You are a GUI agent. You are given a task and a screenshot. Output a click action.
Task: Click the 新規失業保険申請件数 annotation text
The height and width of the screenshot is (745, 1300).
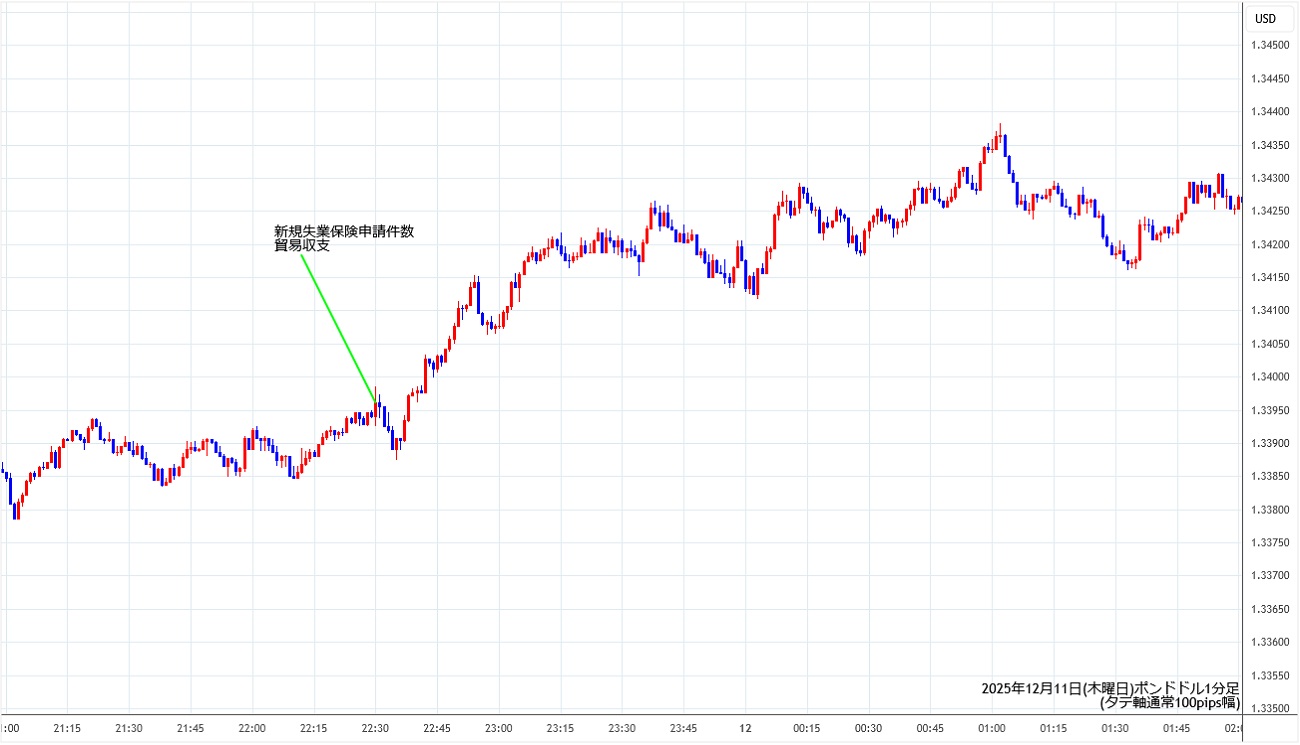point(344,231)
